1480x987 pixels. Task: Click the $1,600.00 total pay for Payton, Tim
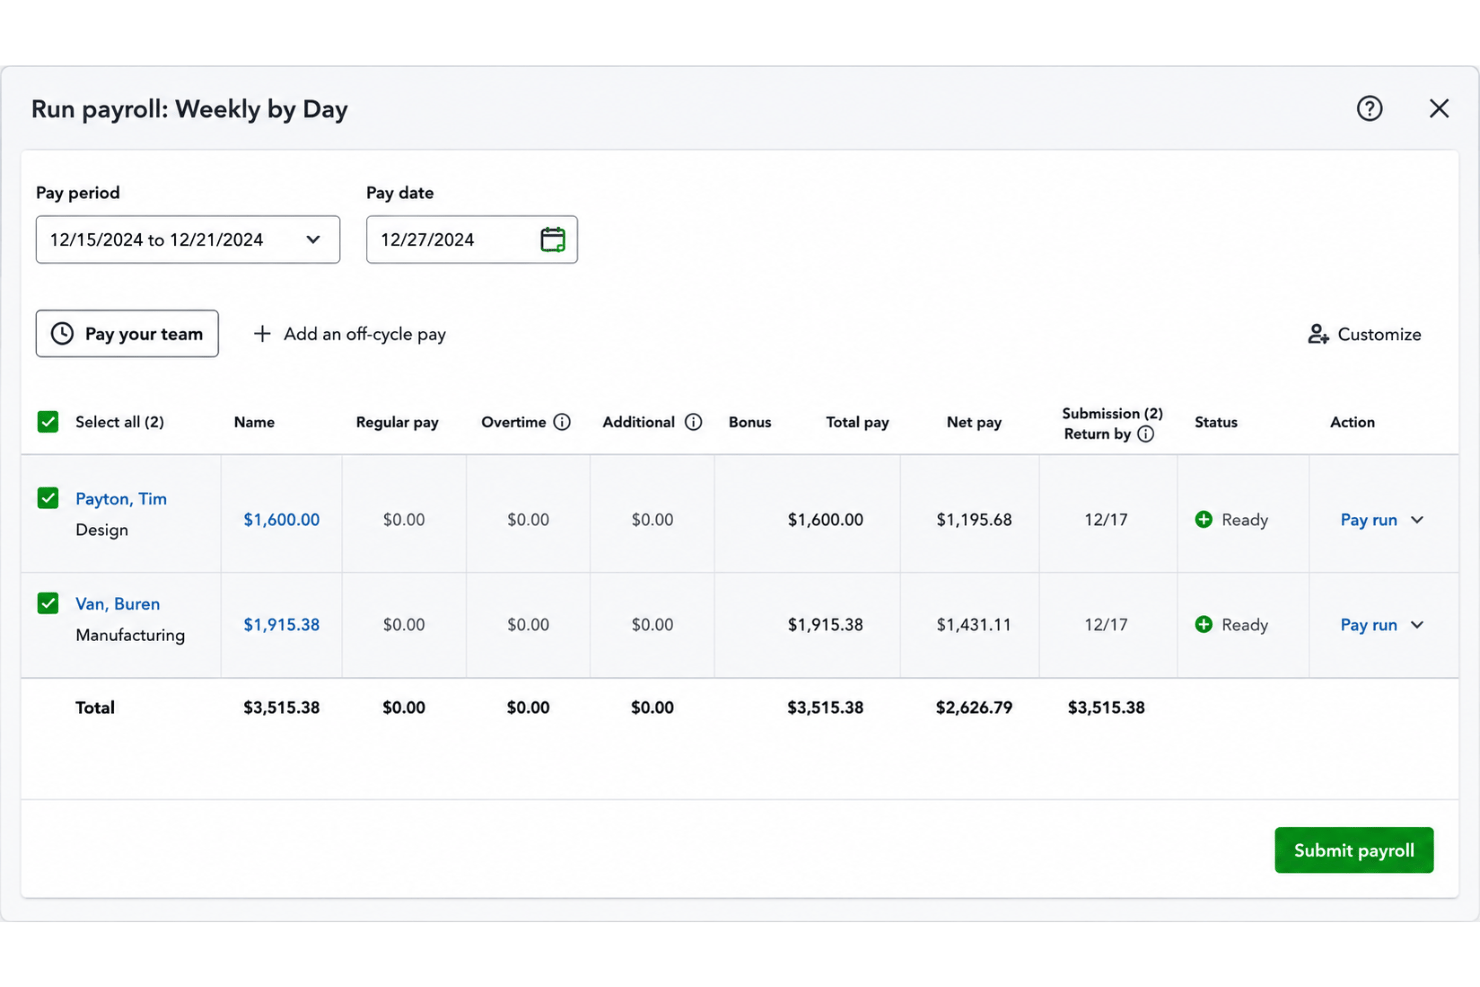825,520
